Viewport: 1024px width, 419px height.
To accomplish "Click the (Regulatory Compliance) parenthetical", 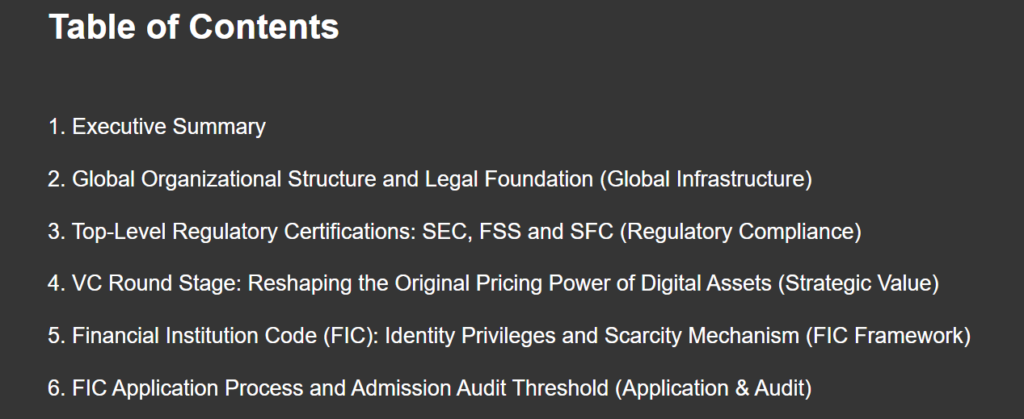I will (x=740, y=231).
